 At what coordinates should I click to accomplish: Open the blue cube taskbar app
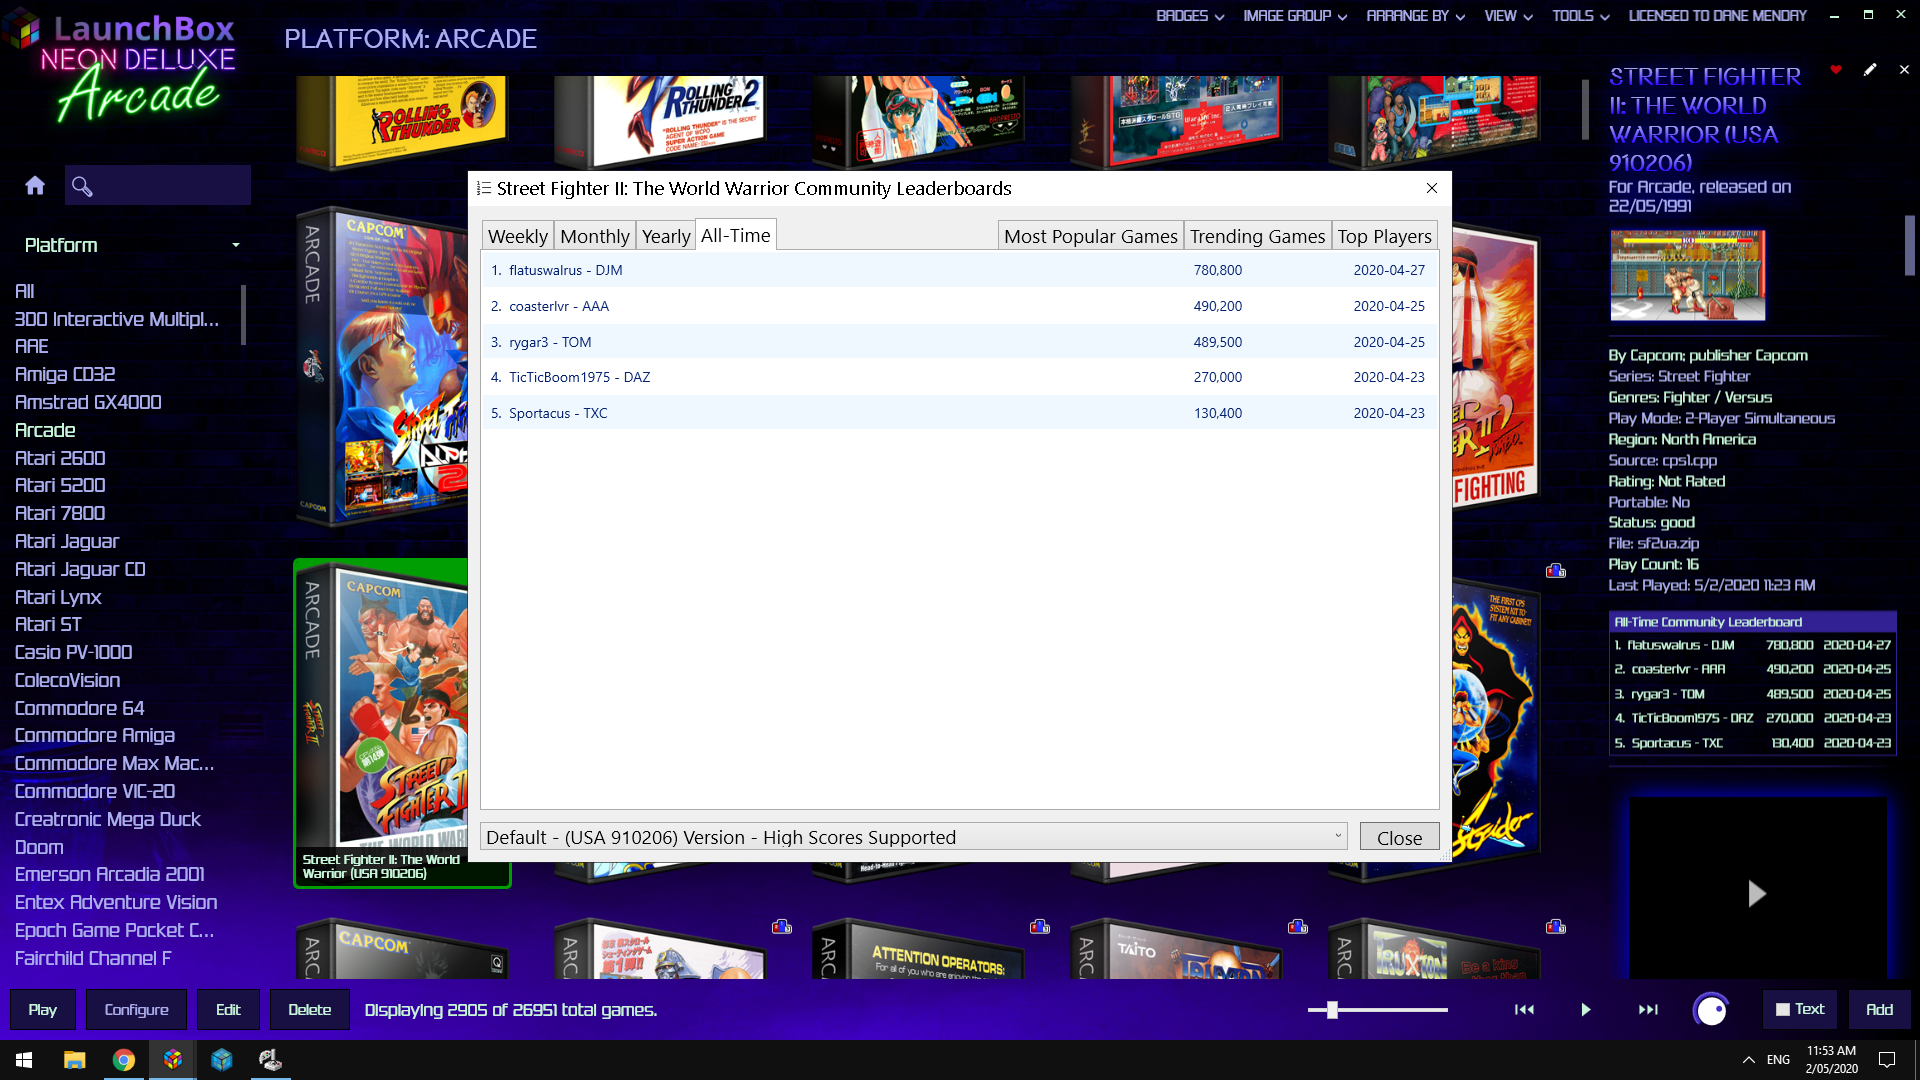pos(222,1060)
